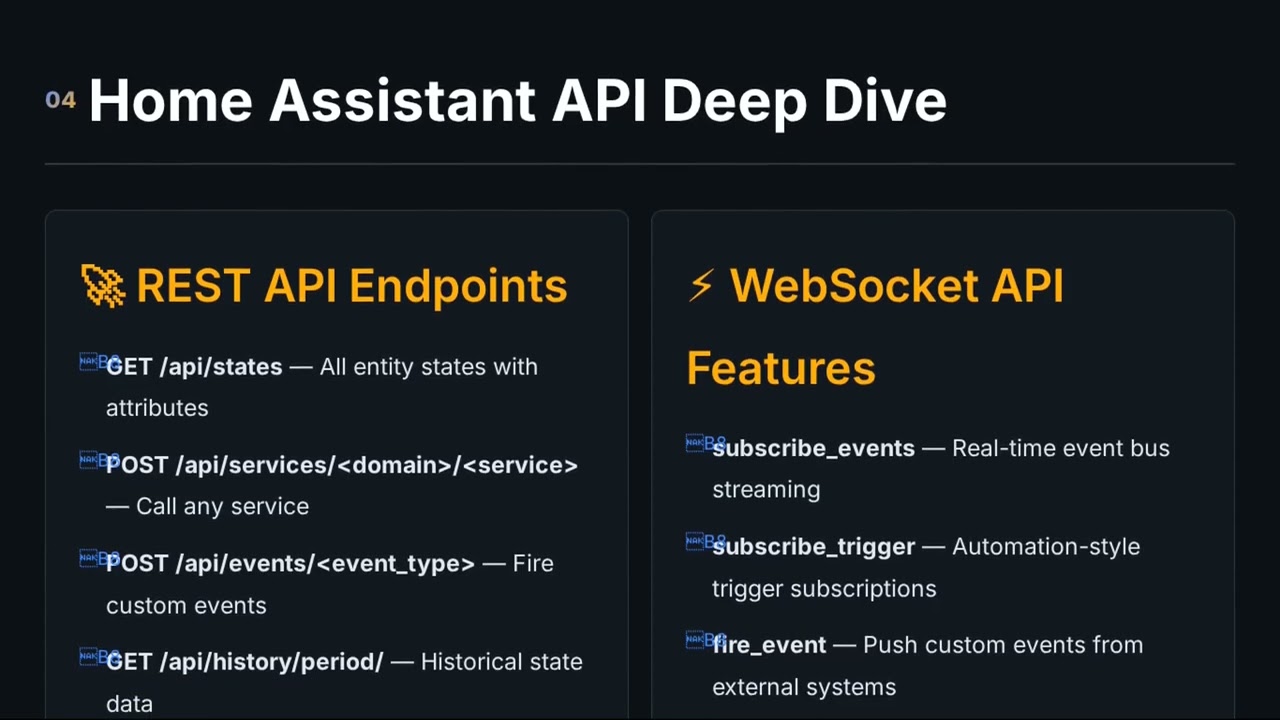Select the Home Assistant API Deep Dive title
The width and height of the screenshot is (1280, 720).
point(517,100)
